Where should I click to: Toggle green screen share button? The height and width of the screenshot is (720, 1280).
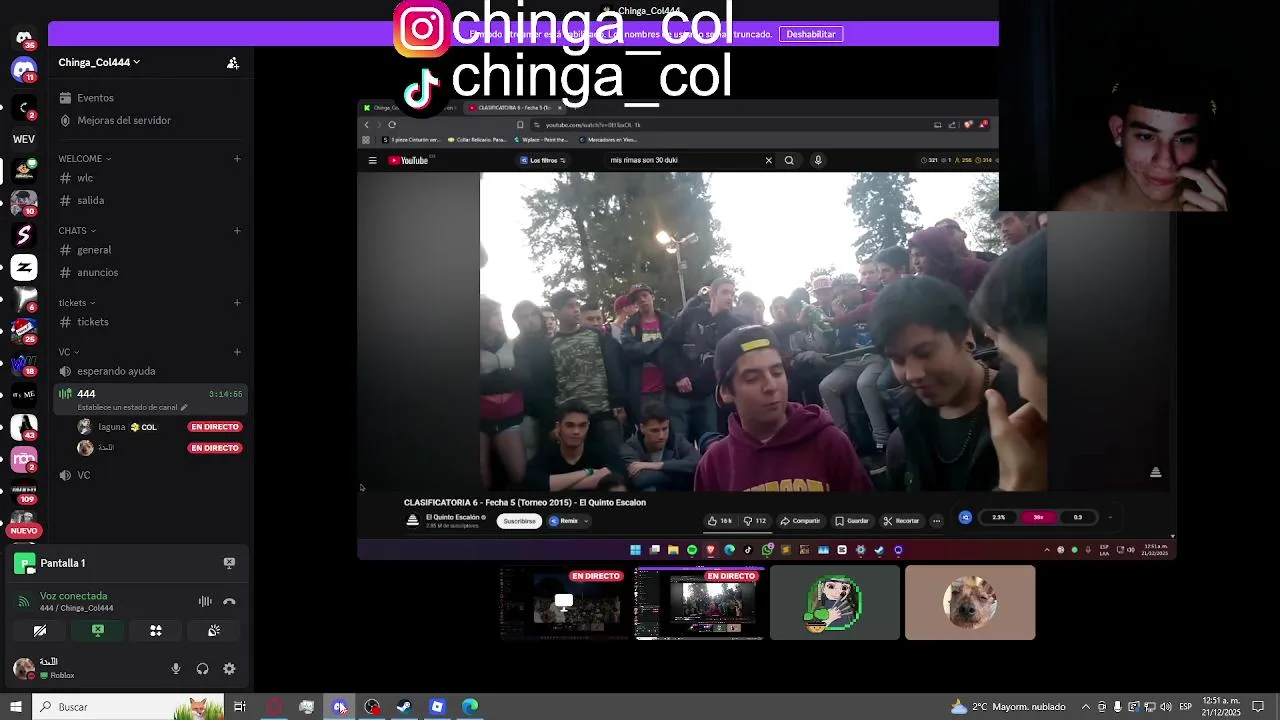98,631
